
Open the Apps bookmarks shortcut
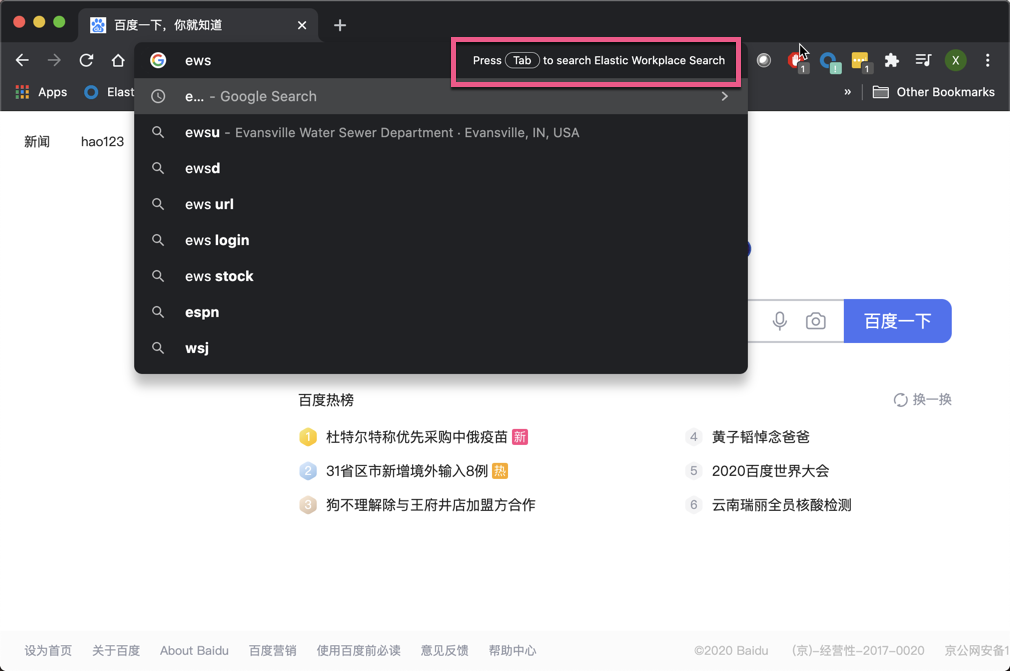click(x=41, y=92)
